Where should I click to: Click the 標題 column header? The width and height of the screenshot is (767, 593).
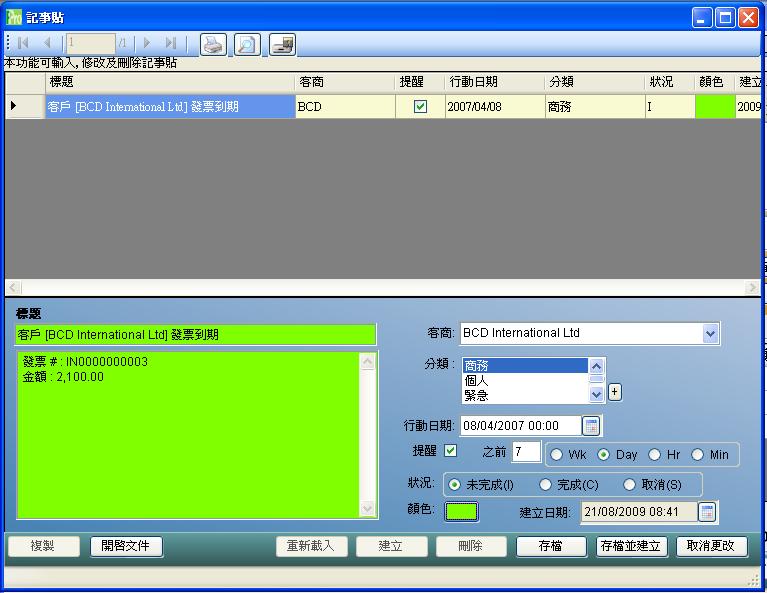coord(170,82)
